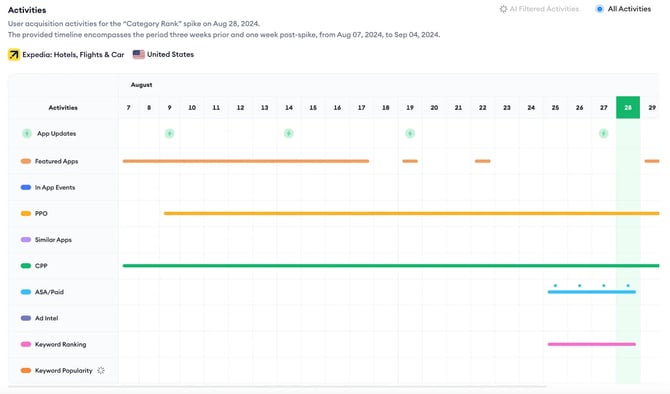This screenshot has width=670, height=394.
Task: Click the app update marker on August 14
Action: point(289,133)
